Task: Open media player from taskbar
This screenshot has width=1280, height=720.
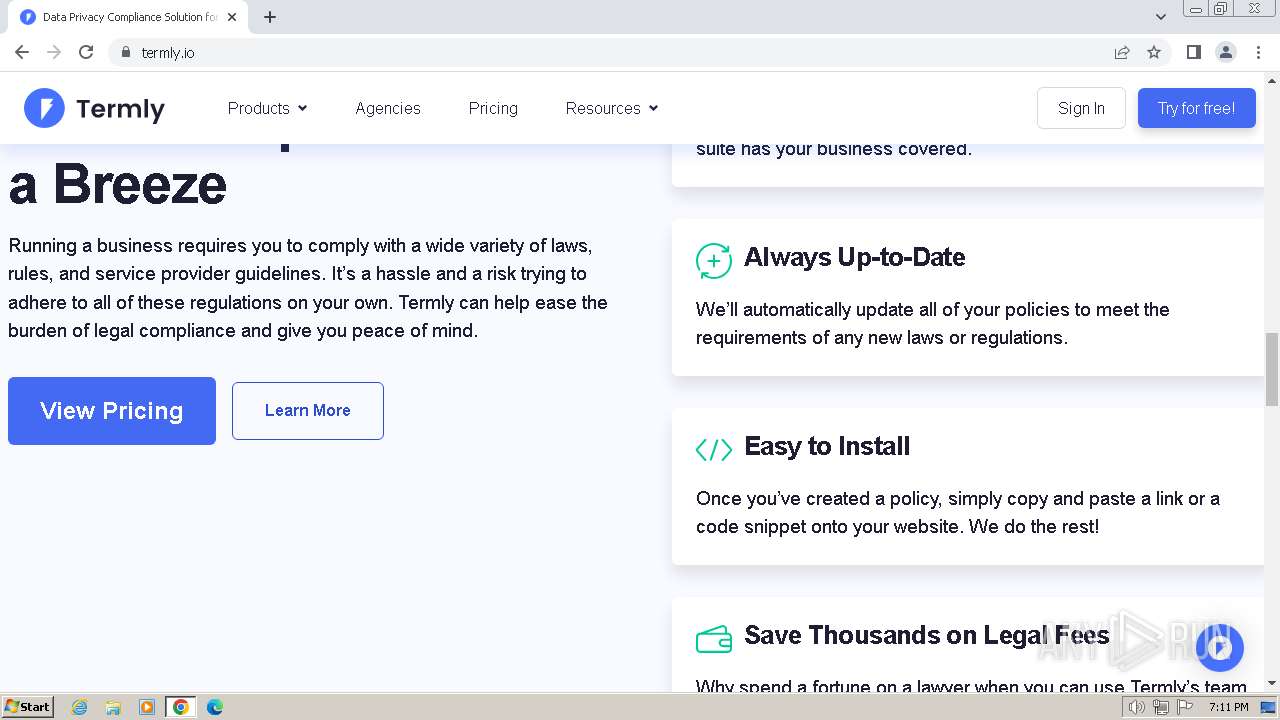Action: coord(147,707)
